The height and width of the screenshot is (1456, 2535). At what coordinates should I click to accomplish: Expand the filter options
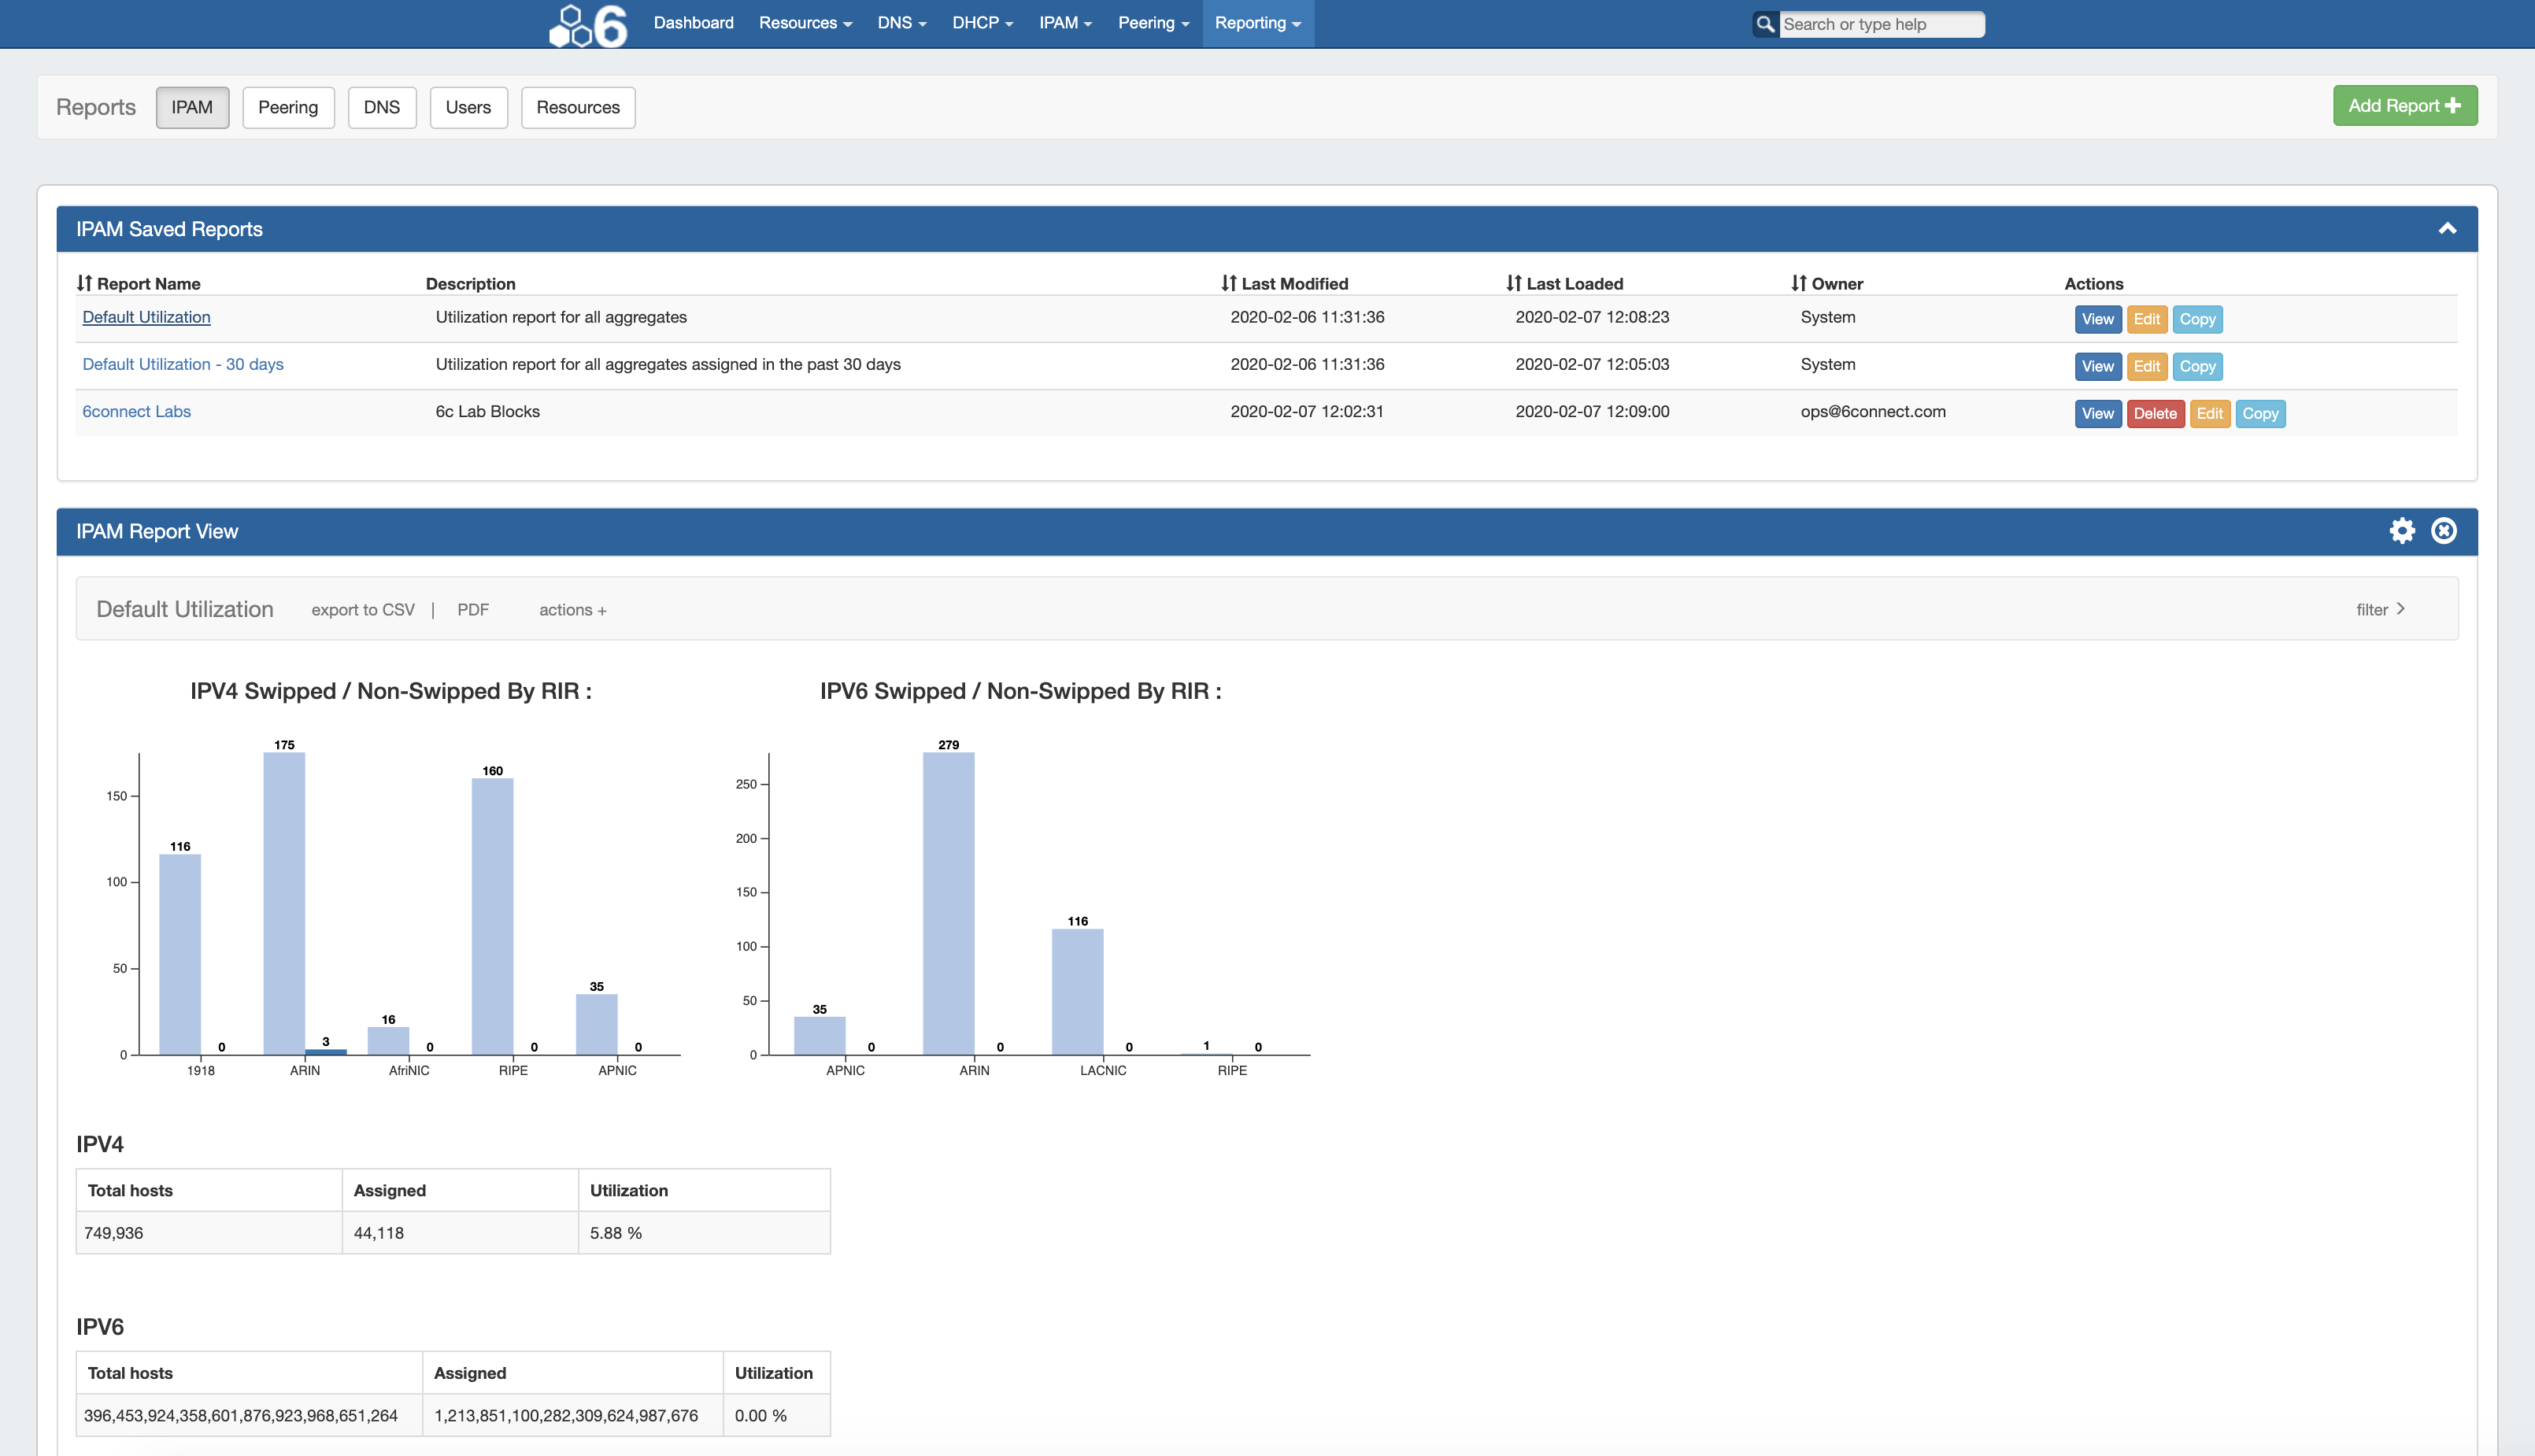point(2380,609)
